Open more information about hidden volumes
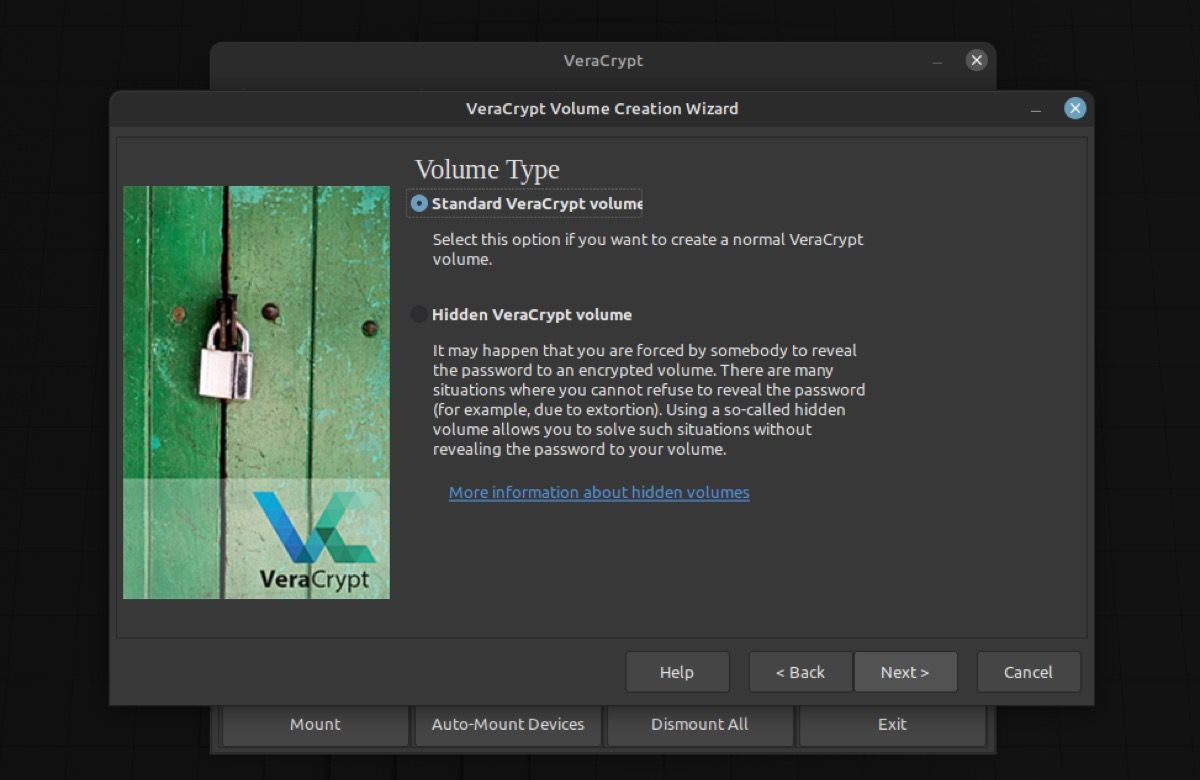This screenshot has height=780, width=1200. point(598,492)
